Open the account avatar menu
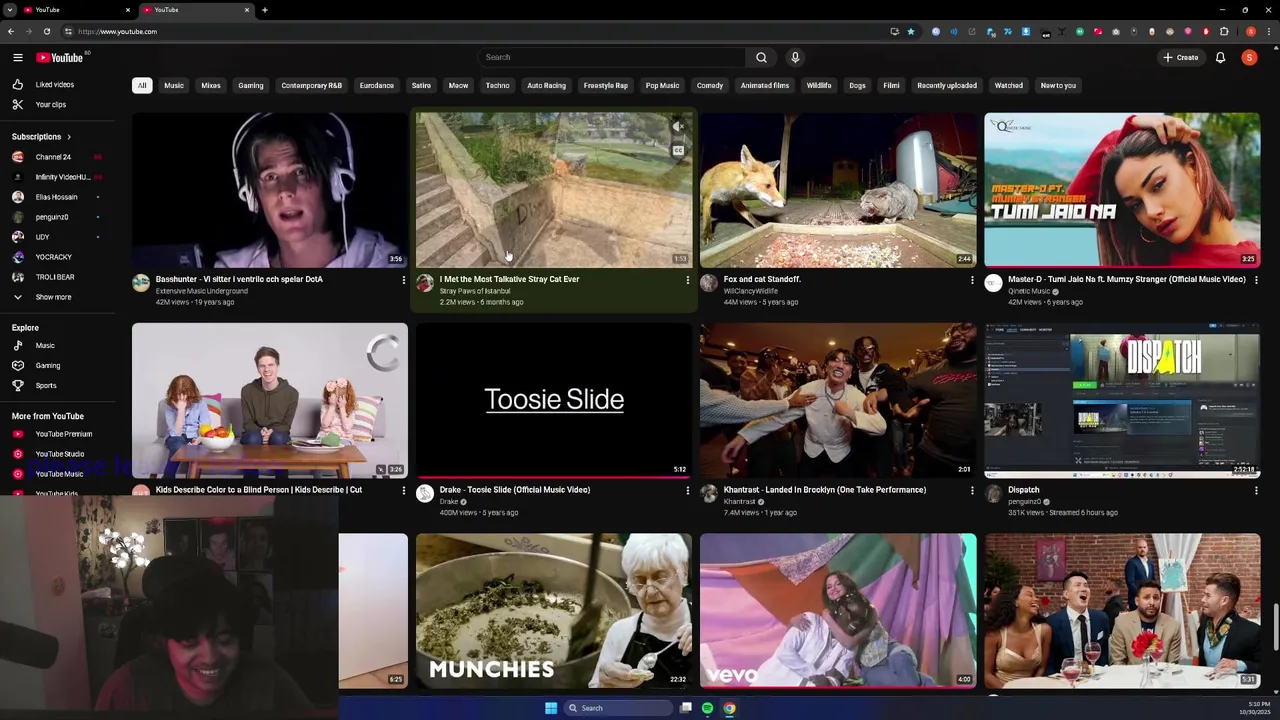Viewport: 1280px width, 720px height. point(1249,57)
